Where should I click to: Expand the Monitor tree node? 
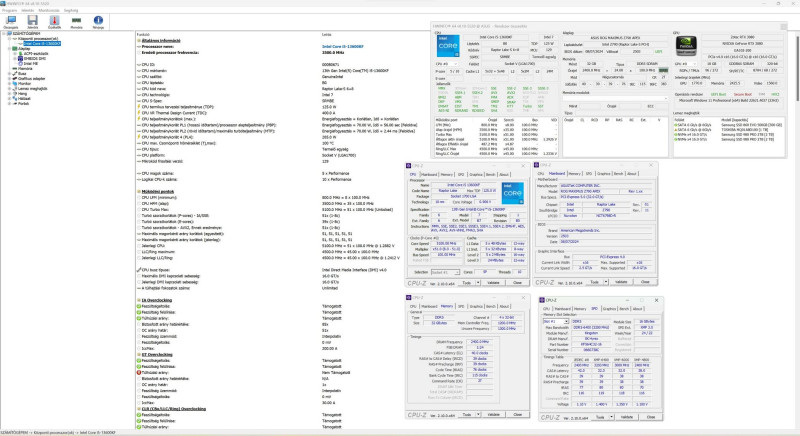(x=9, y=84)
